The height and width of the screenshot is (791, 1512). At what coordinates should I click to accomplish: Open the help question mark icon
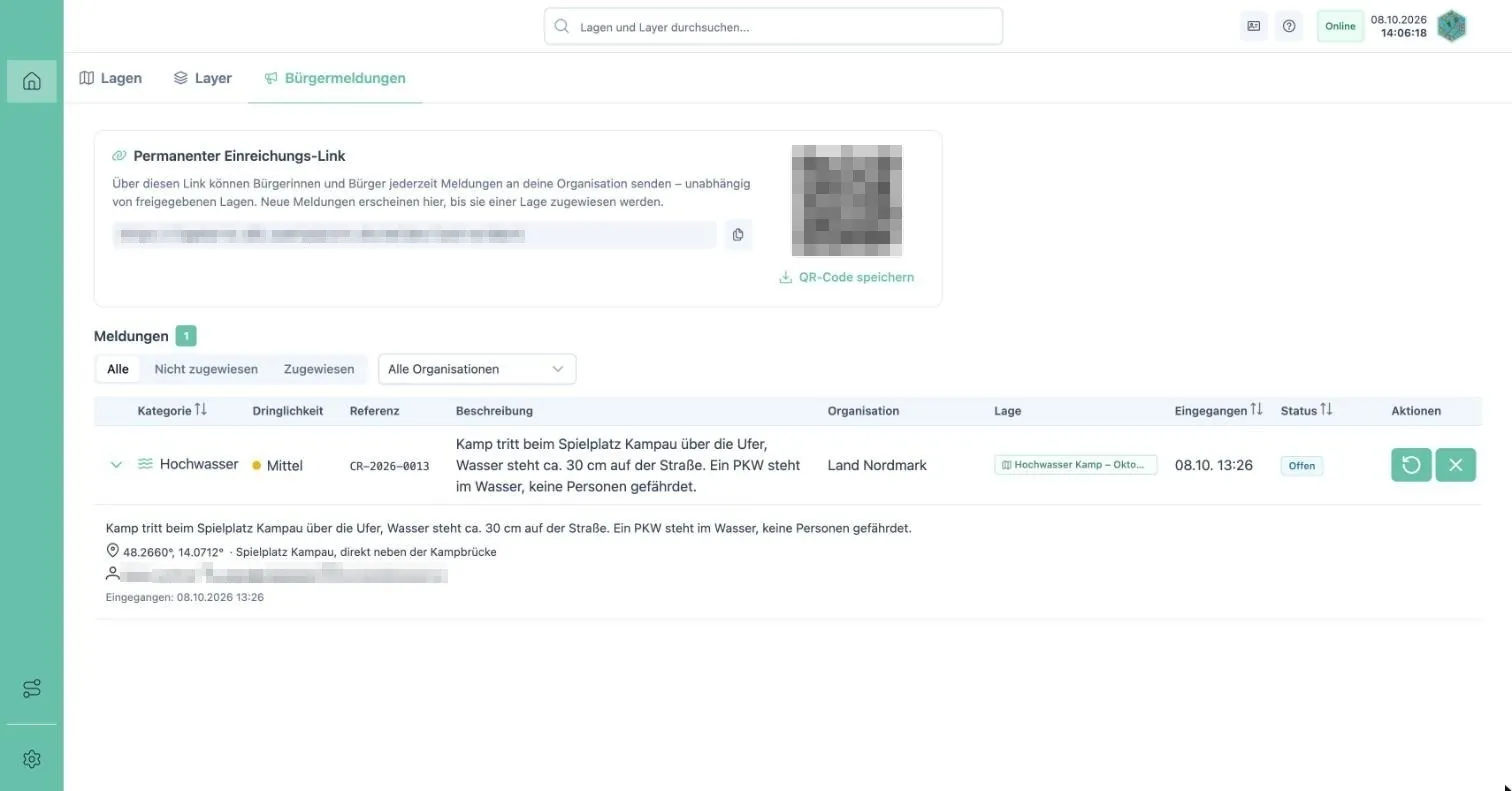[1289, 26]
